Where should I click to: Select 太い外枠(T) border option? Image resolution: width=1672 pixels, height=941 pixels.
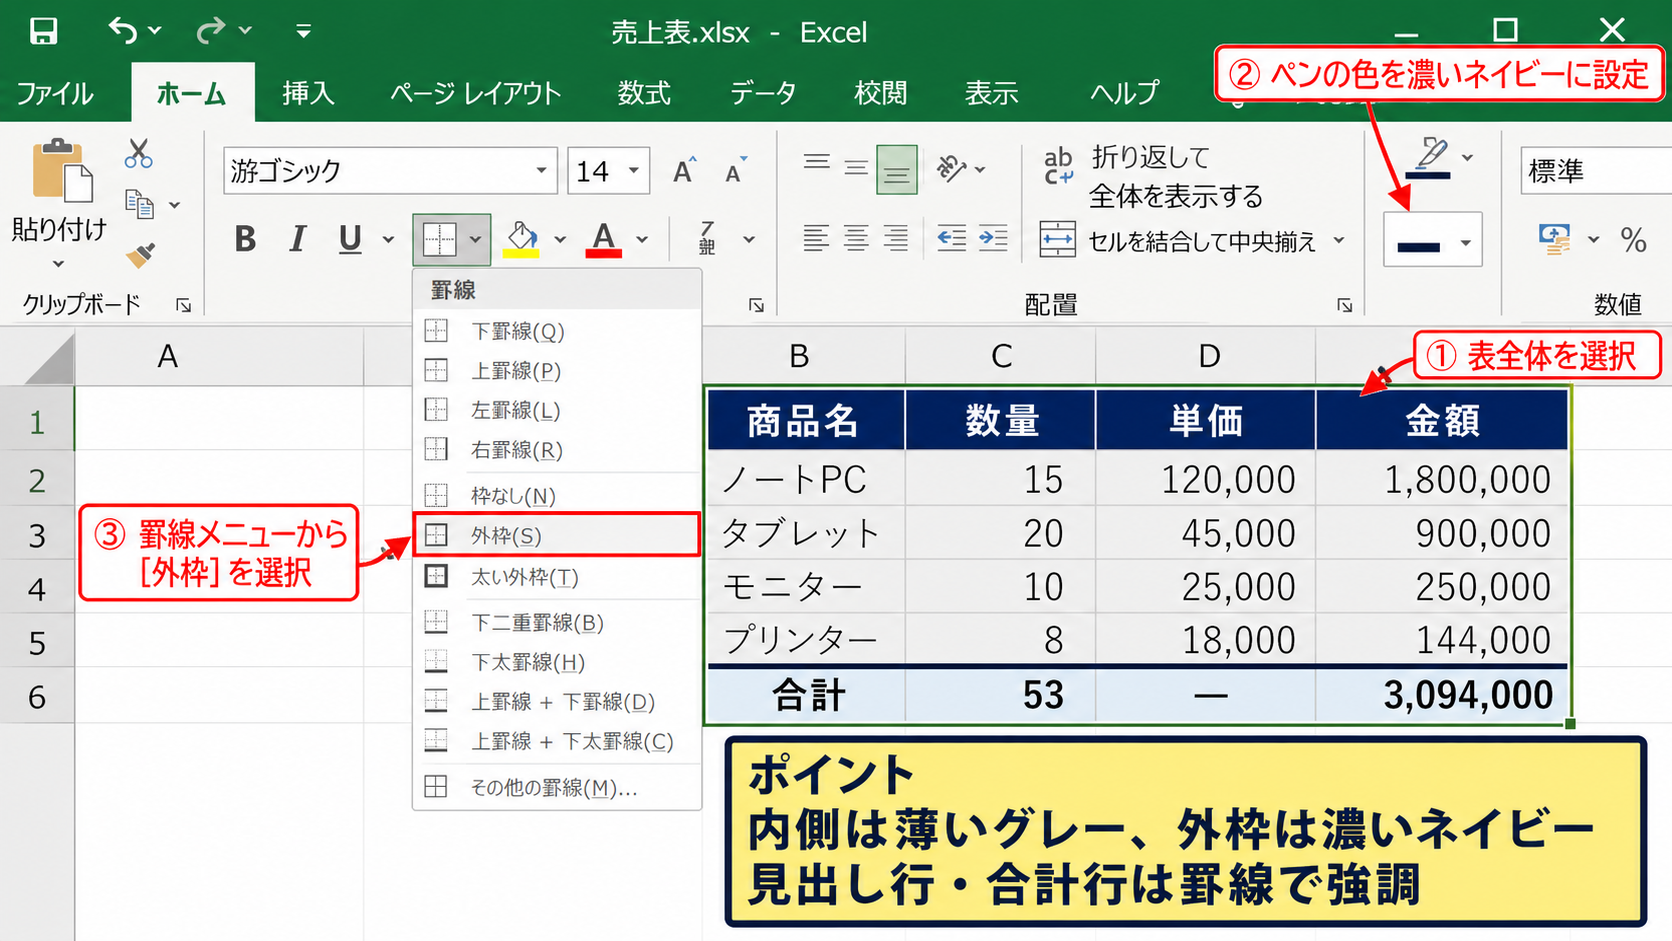click(x=557, y=577)
